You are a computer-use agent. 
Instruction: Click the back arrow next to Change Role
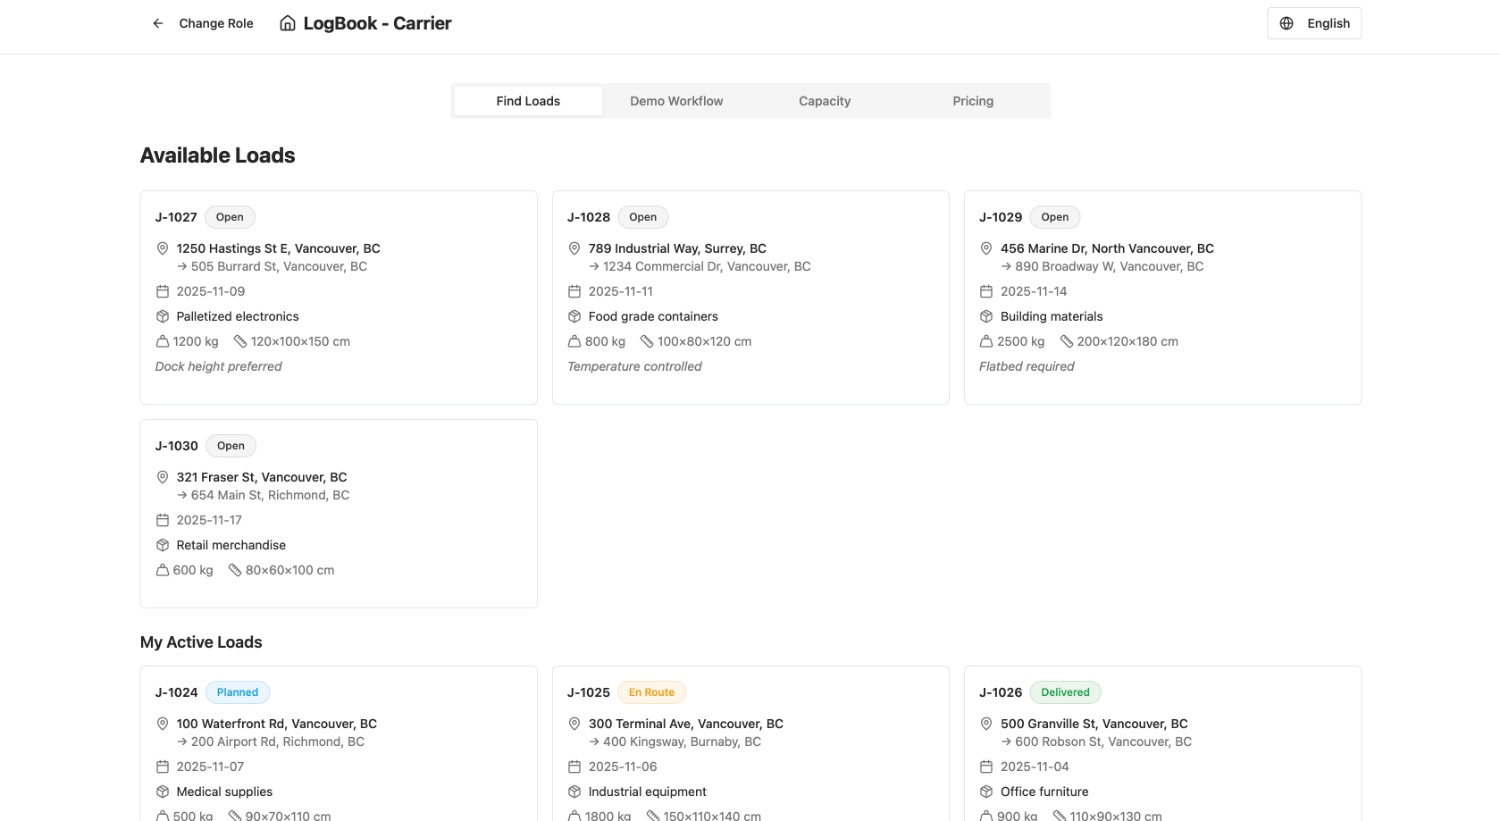pos(158,23)
